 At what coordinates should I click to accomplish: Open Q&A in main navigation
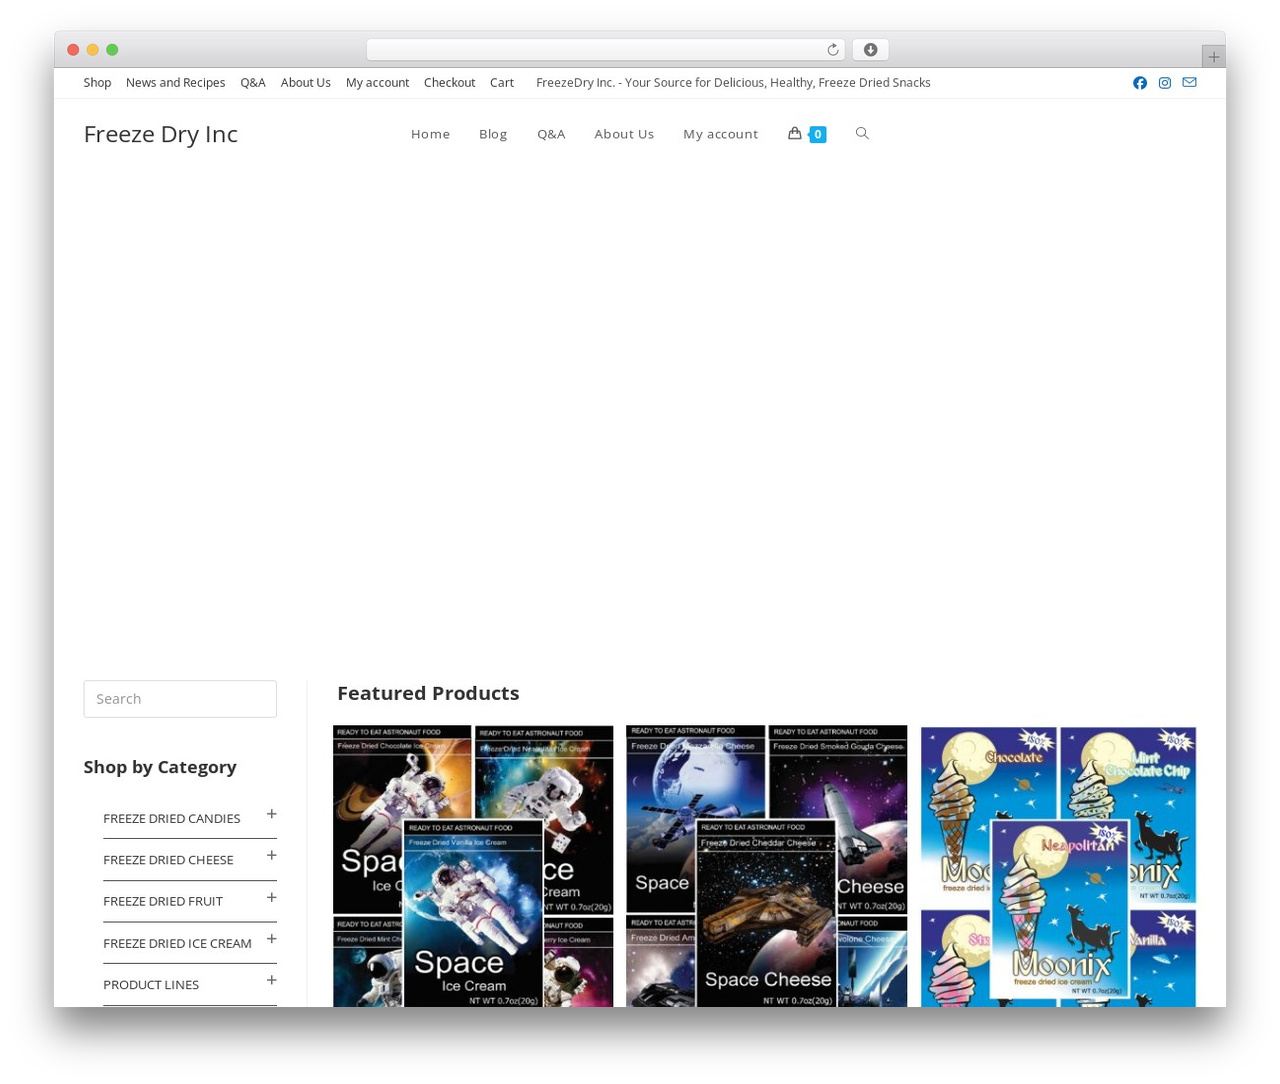tap(551, 134)
